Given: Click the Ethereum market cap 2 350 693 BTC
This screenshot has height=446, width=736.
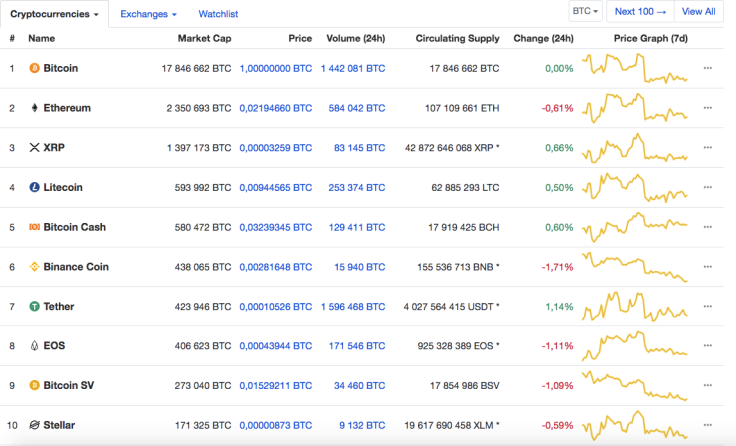Looking at the screenshot, I should point(199,108).
